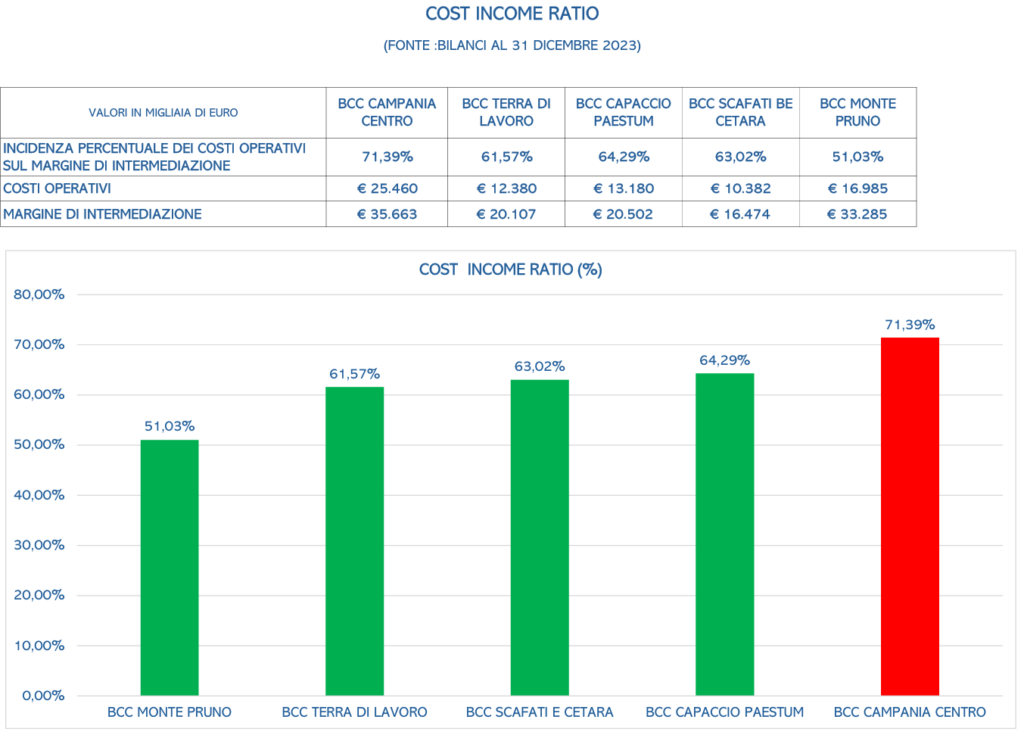
Task: Select the € 12.380 operating costs cell
Action: pyautogui.click(x=506, y=189)
